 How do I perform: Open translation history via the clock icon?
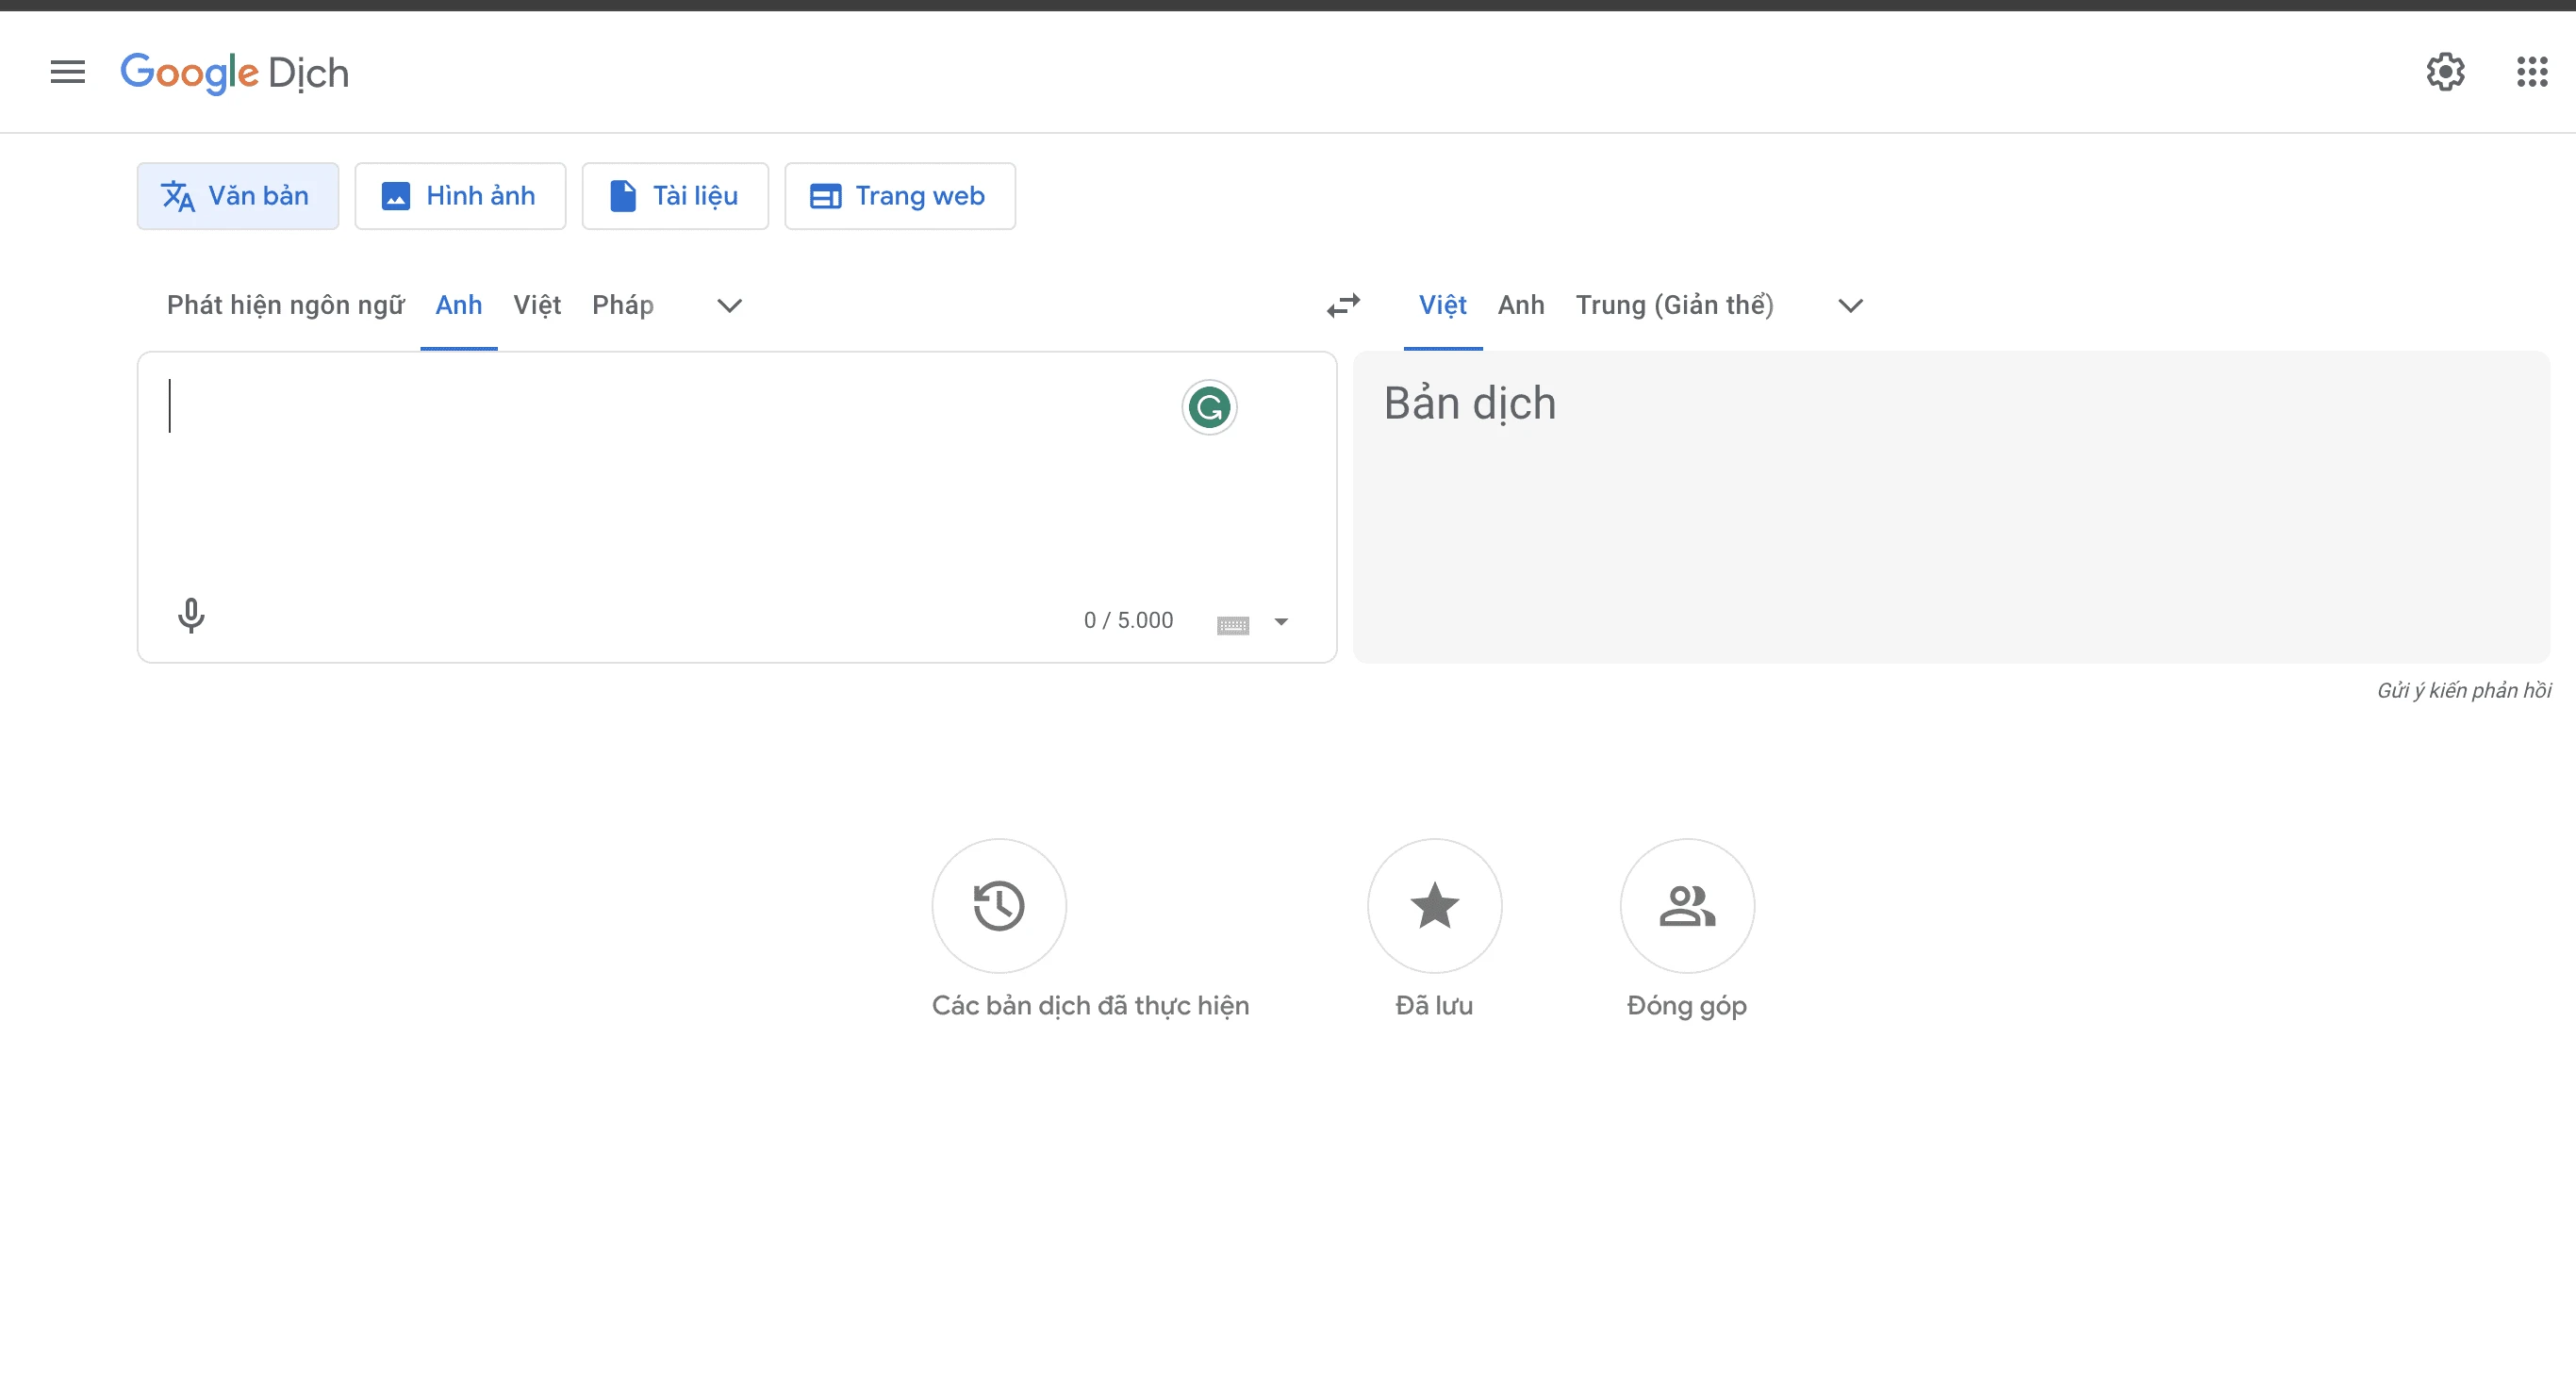(x=998, y=905)
